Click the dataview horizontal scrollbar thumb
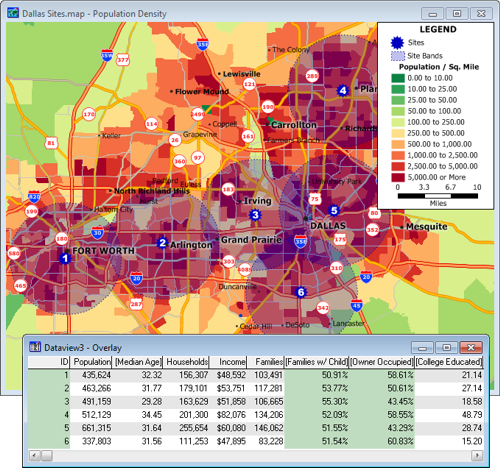Image resolution: width=500 pixels, height=468 pixels. [47, 455]
